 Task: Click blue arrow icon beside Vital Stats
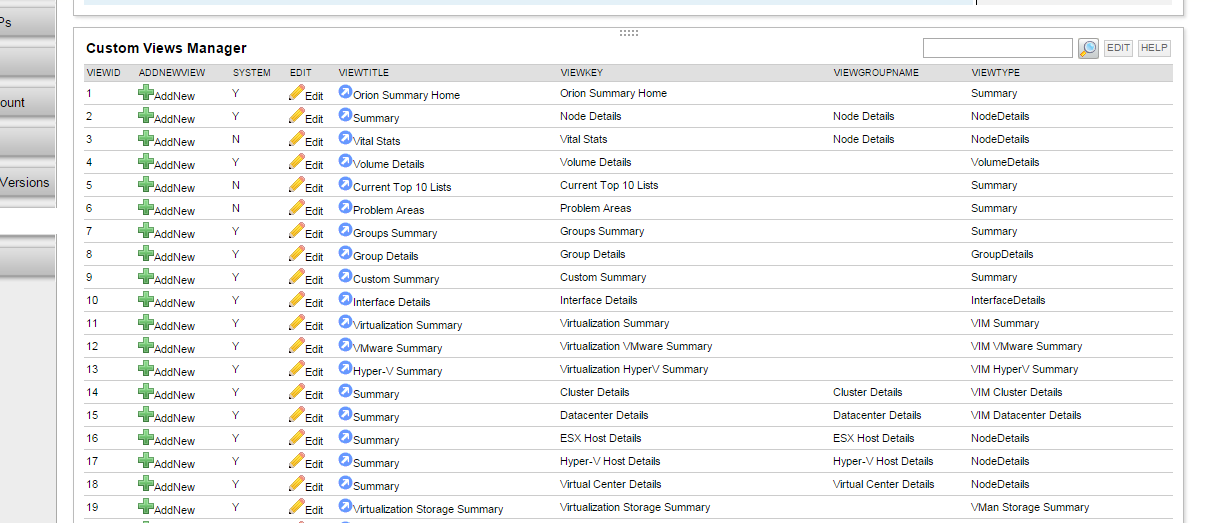point(346,138)
